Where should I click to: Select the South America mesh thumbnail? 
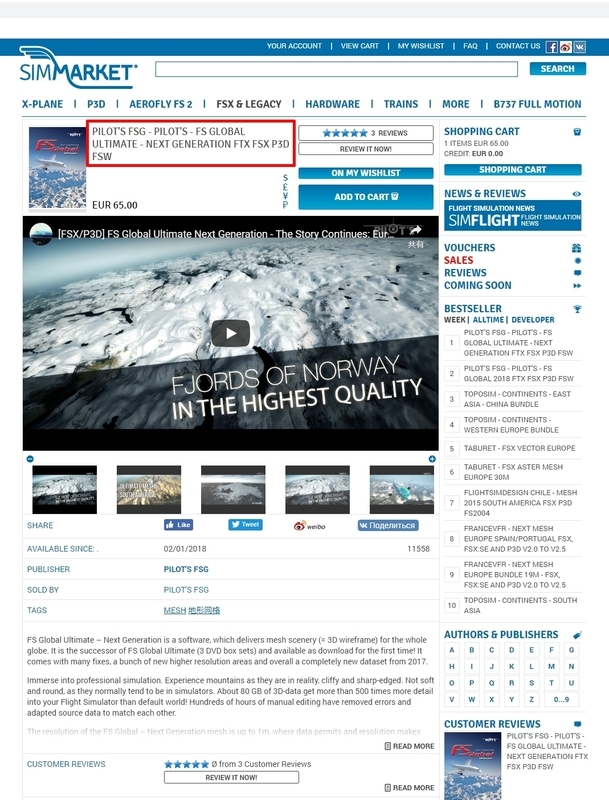148,489
